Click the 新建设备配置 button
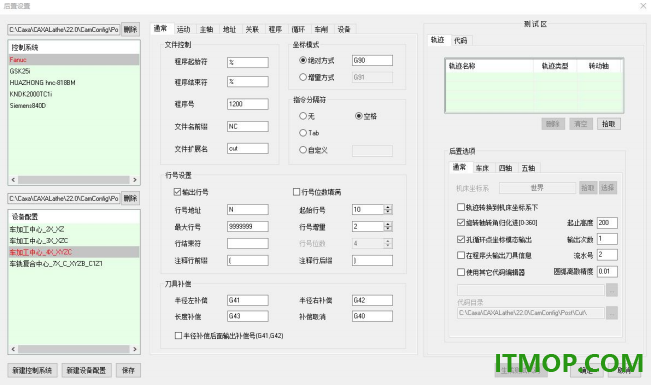 (x=86, y=370)
